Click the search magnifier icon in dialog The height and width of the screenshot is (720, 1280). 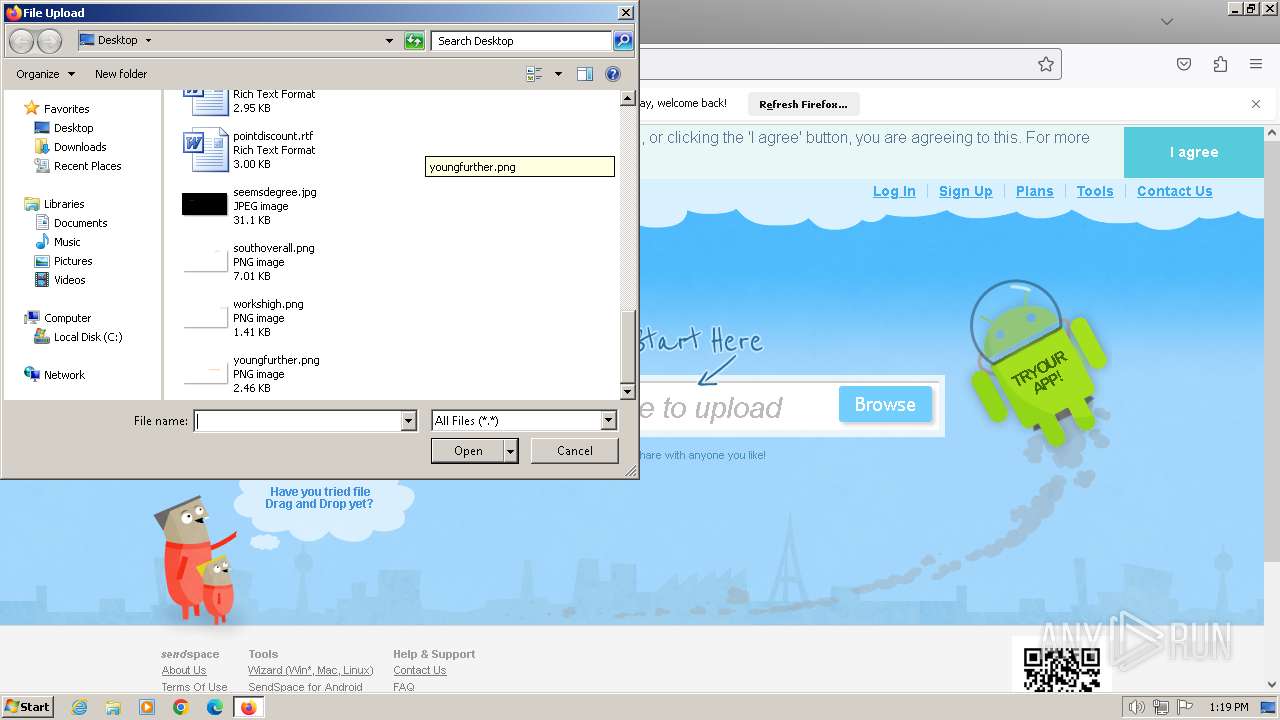point(623,41)
